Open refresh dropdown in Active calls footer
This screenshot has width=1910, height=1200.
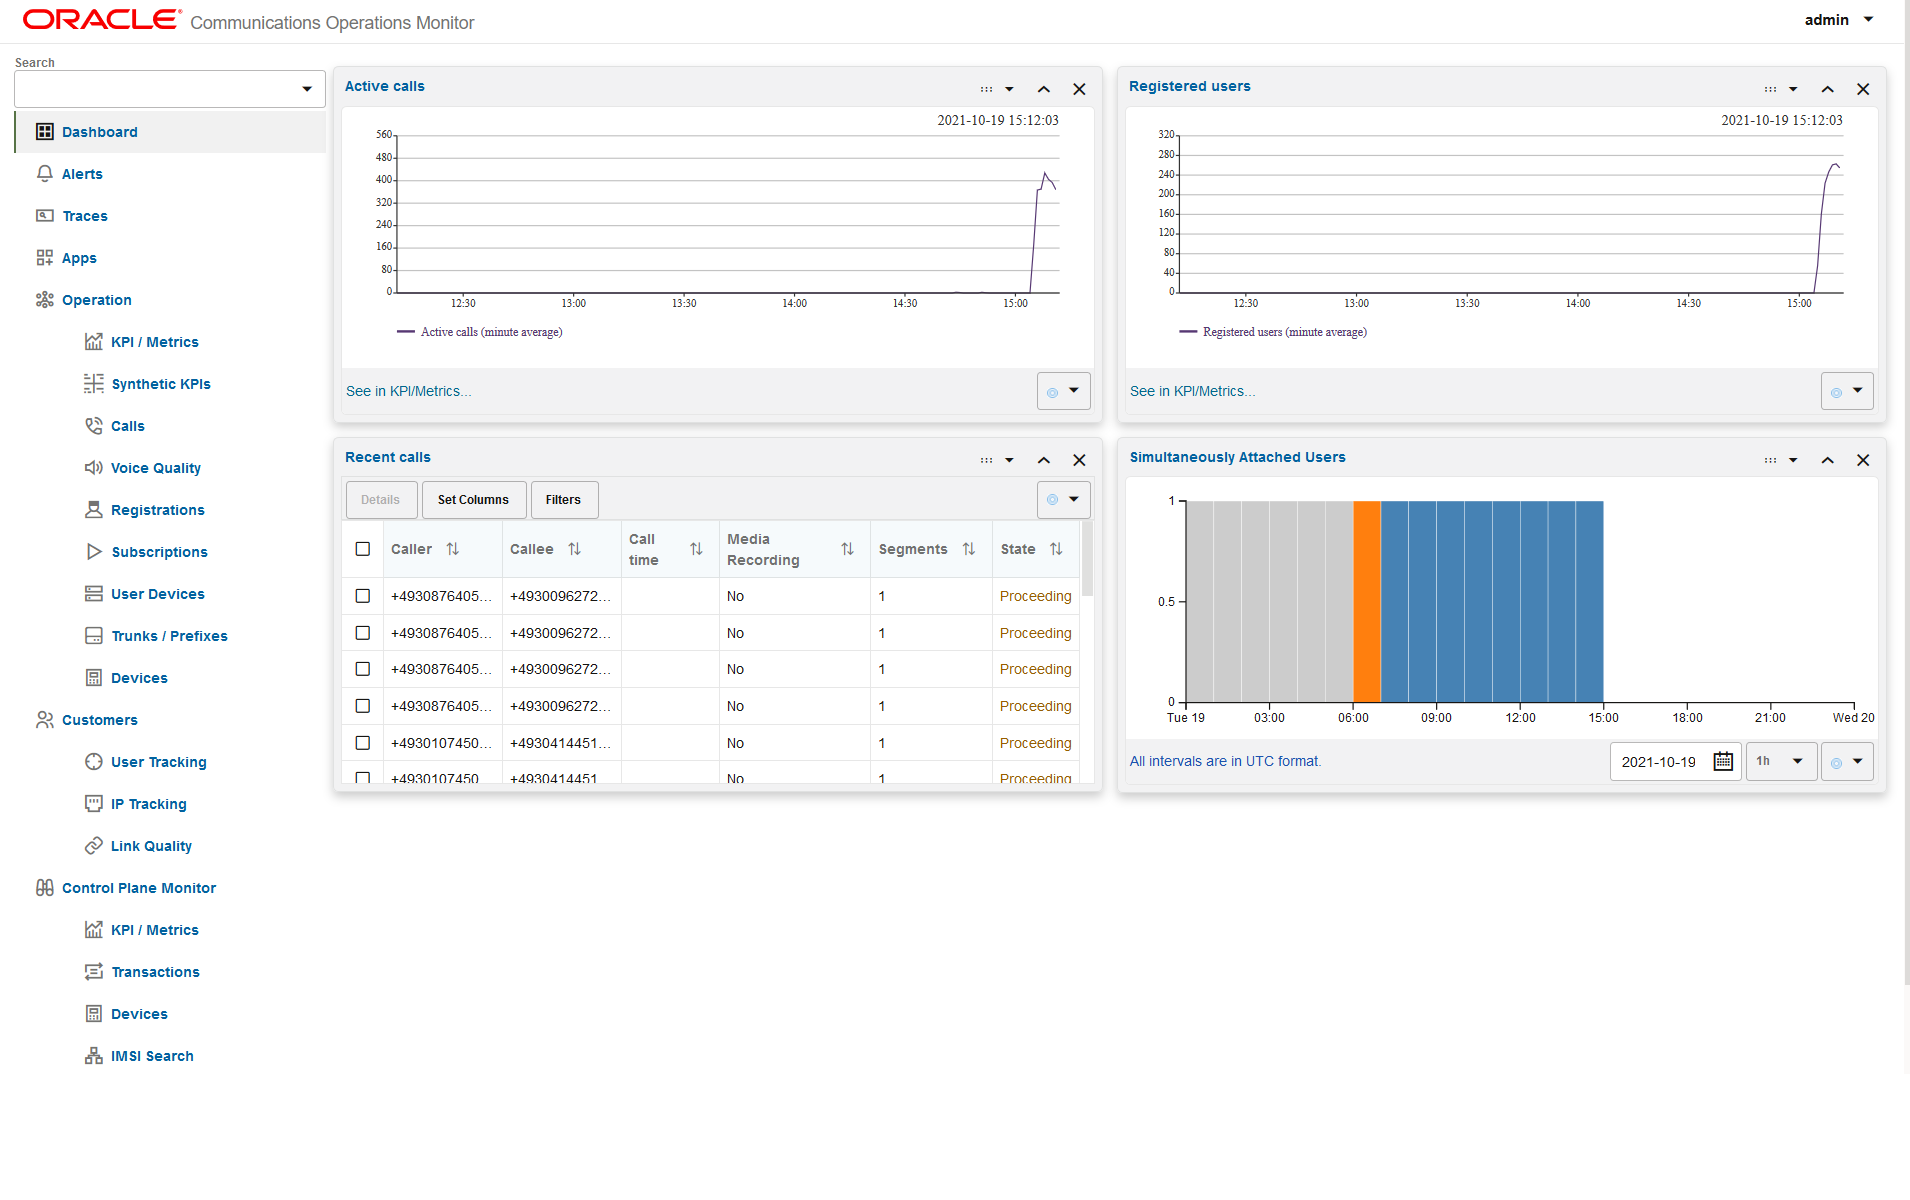point(1063,391)
